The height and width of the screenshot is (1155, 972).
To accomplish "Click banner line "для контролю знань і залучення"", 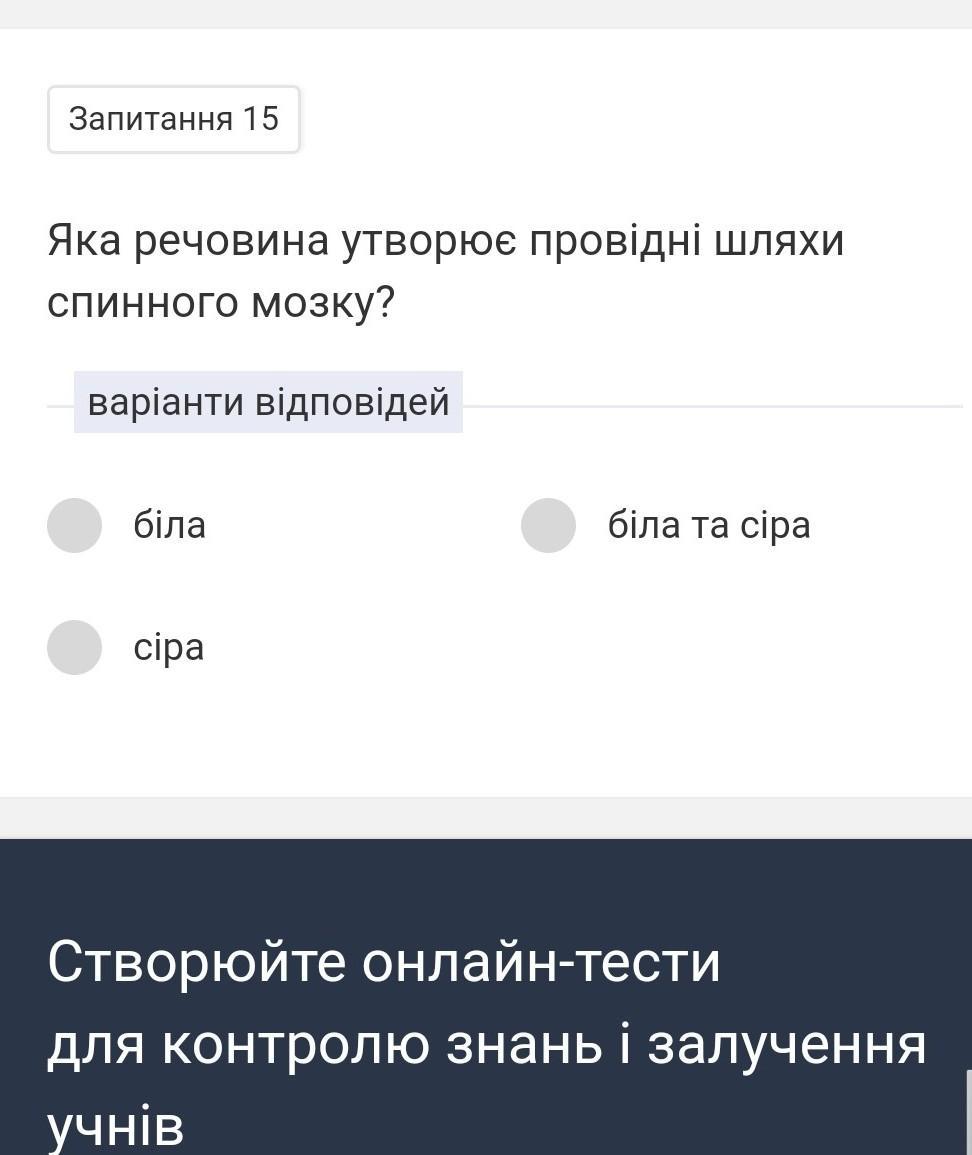I will [486, 1044].
